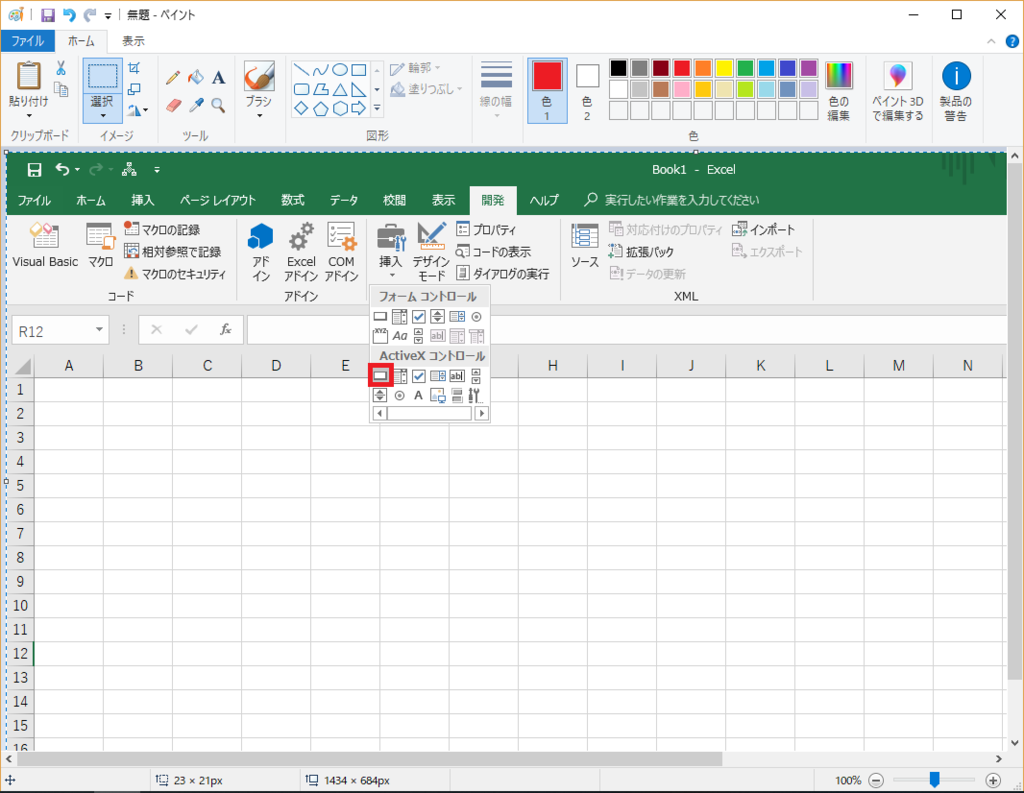Open the shape outline (輪郭) dropdown
This screenshot has width=1024, height=793.
(x=419, y=69)
